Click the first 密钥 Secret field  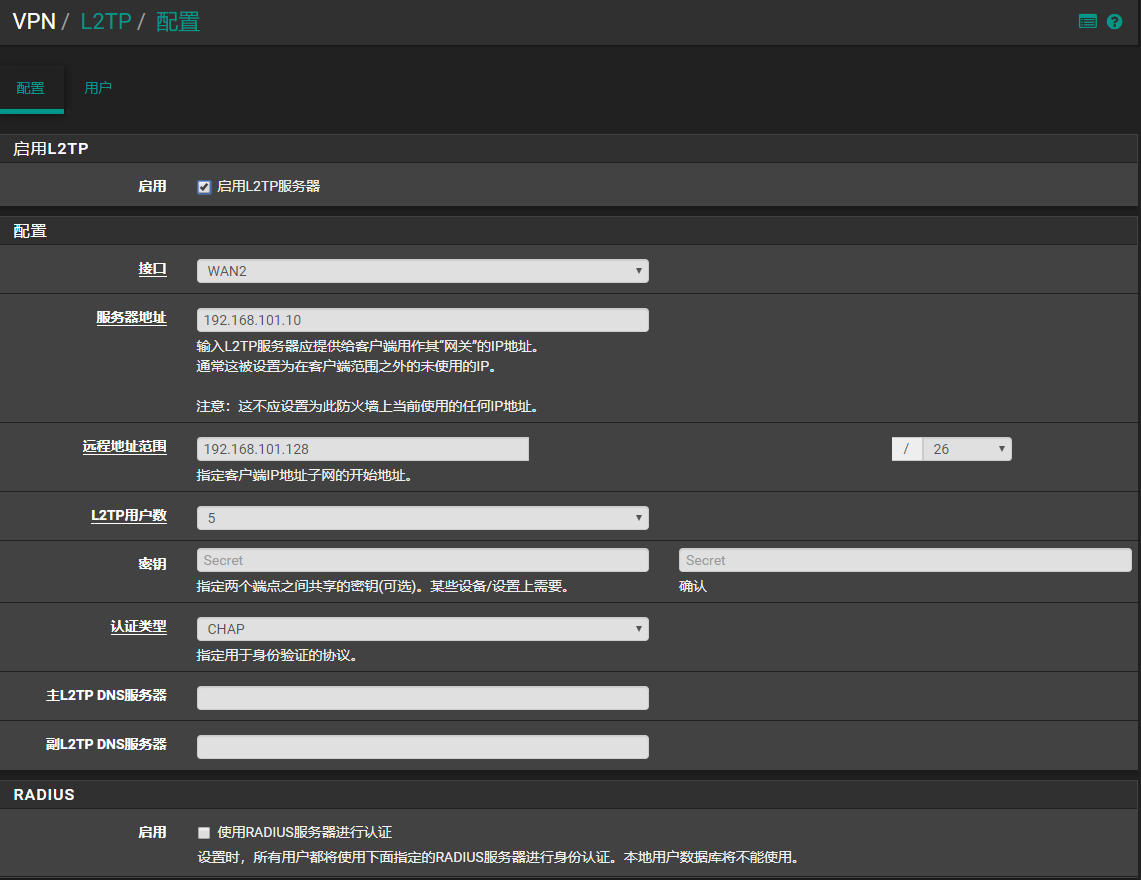tap(422, 560)
